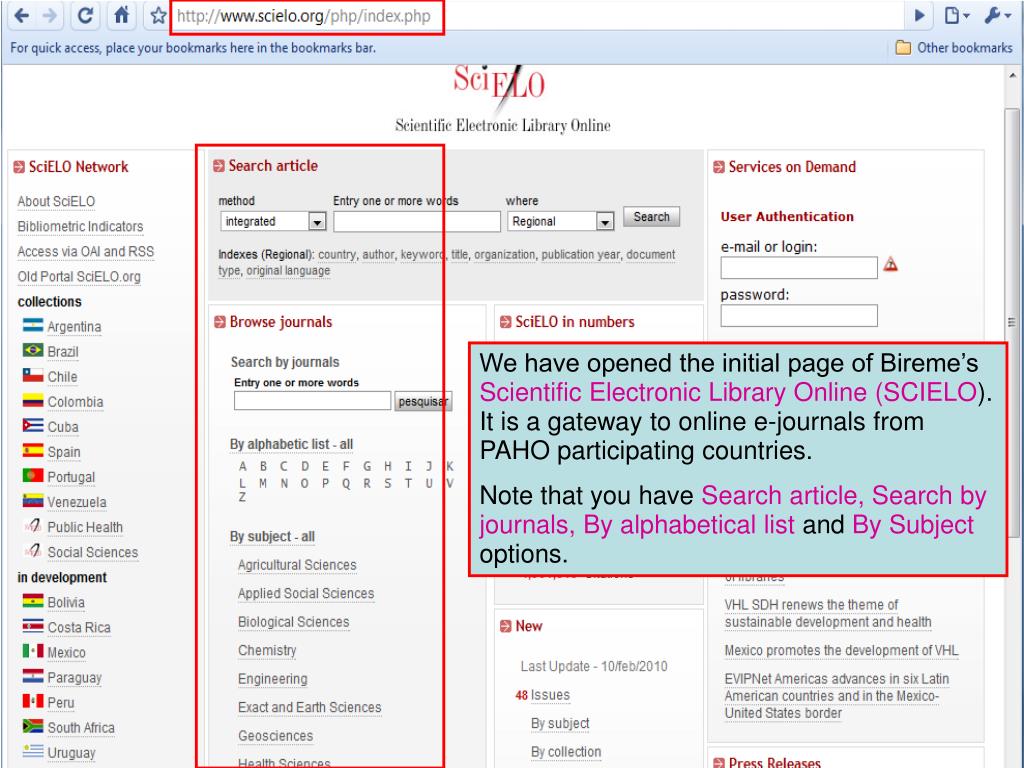Click the Uruguay flag icon
1024x768 pixels.
[33, 751]
